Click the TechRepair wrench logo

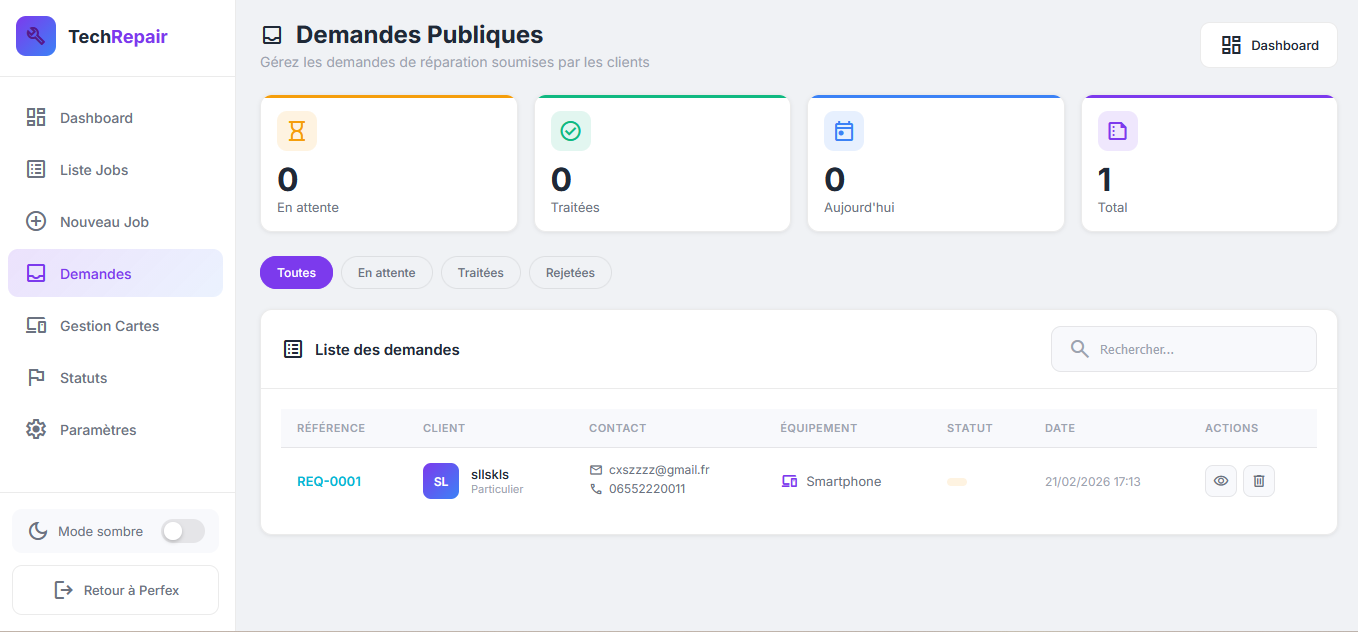coord(35,36)
